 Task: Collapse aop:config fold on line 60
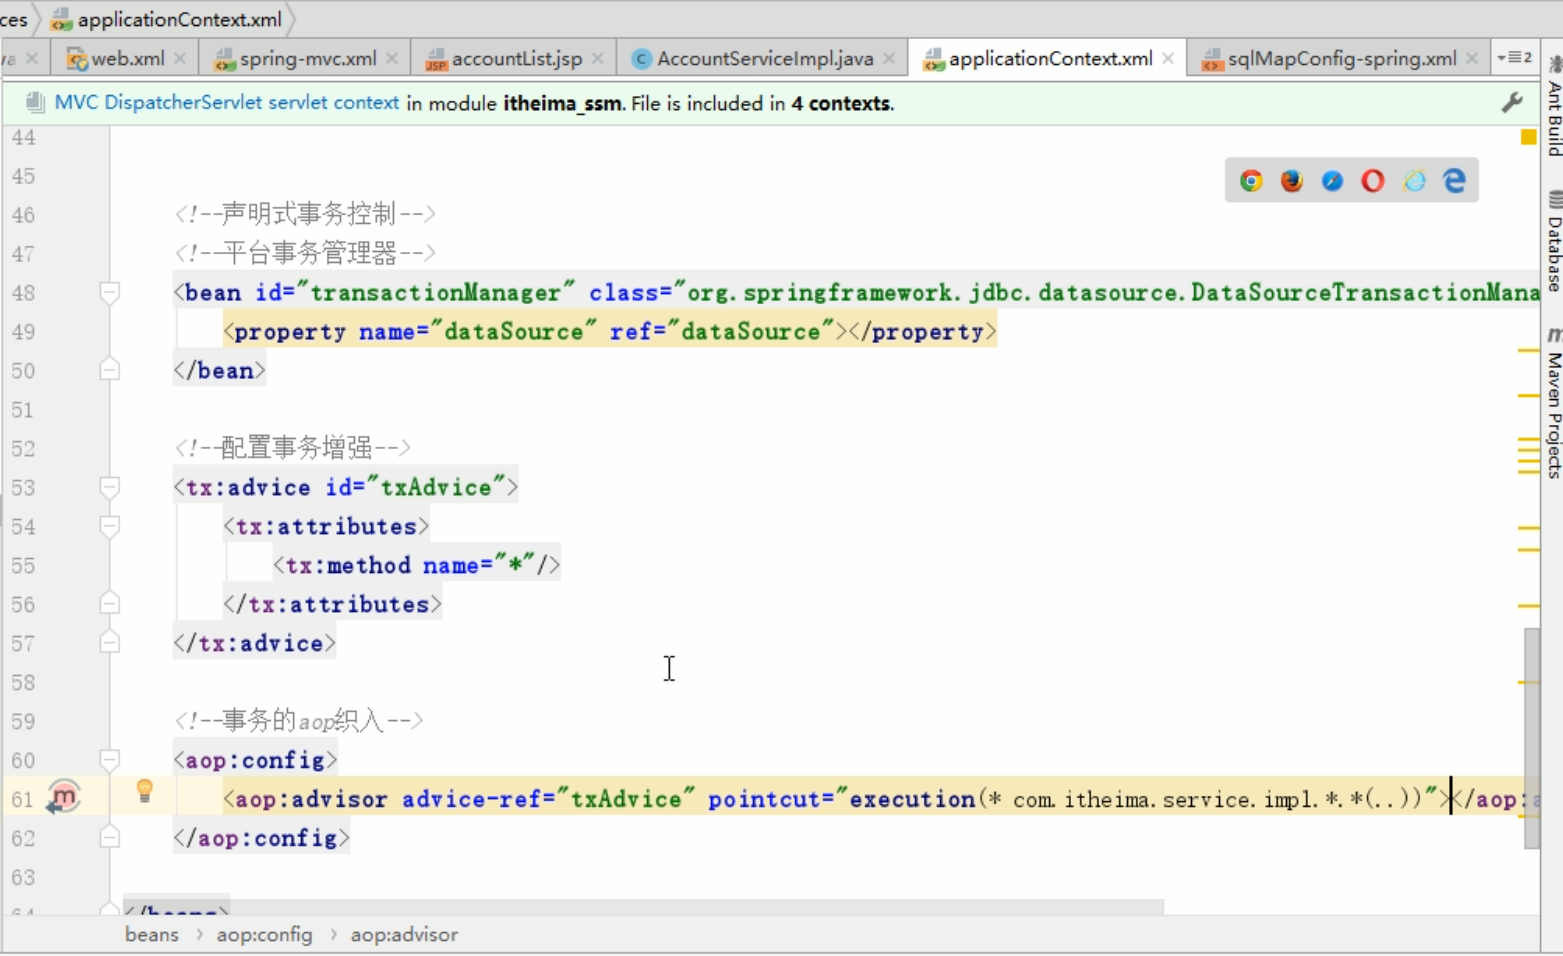click(110, 760)
